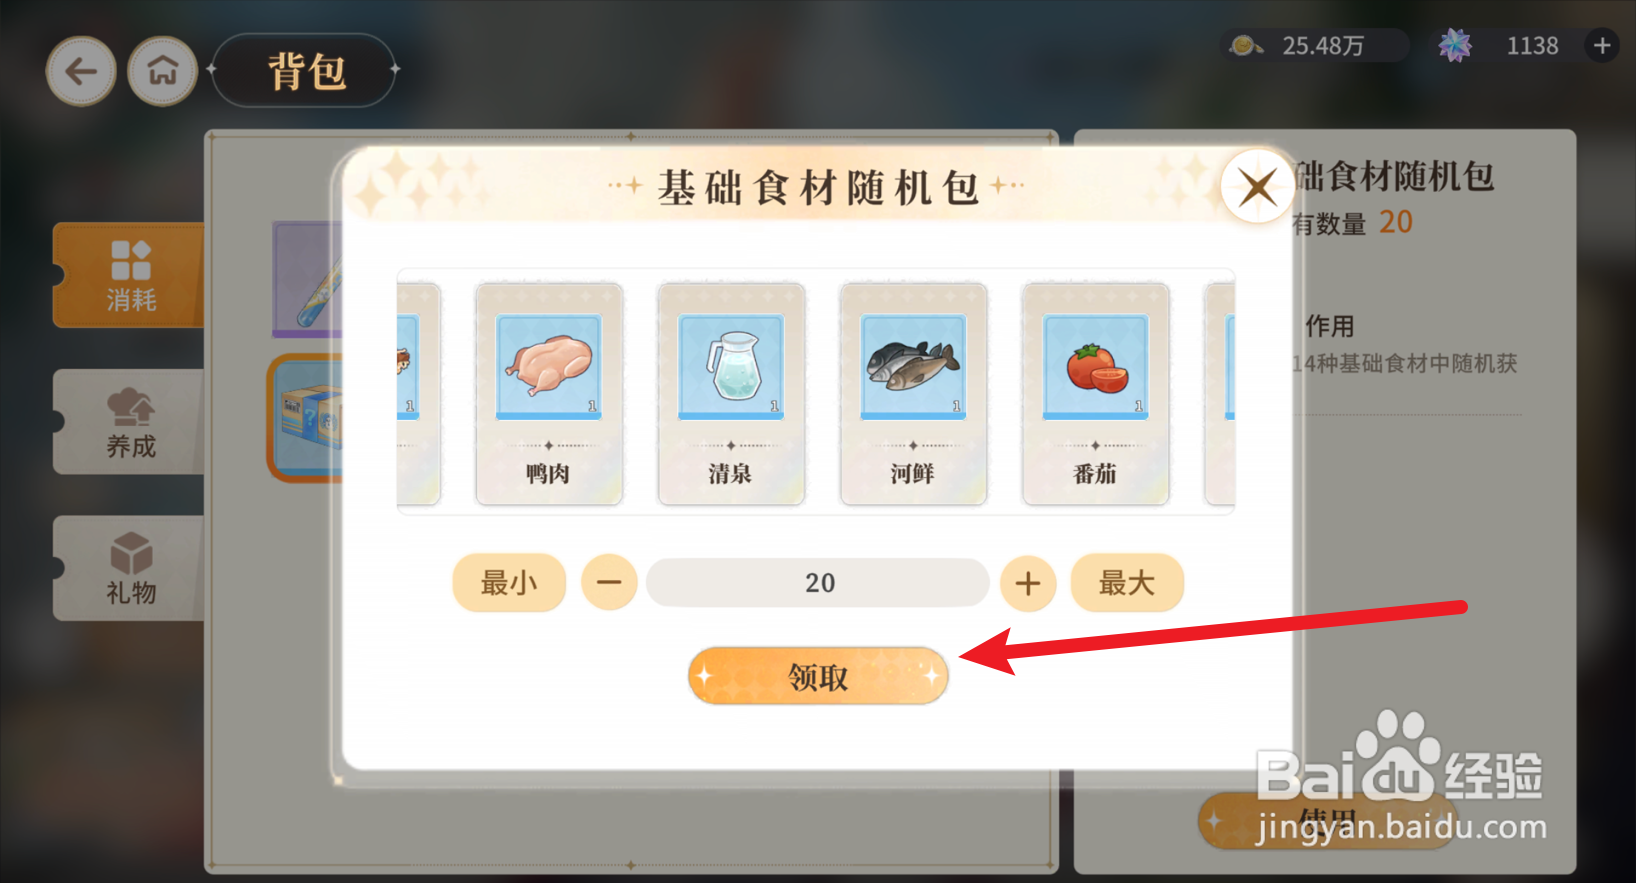
Task: Set quantity to maximum with 最大
Action: click(1127, 582)
